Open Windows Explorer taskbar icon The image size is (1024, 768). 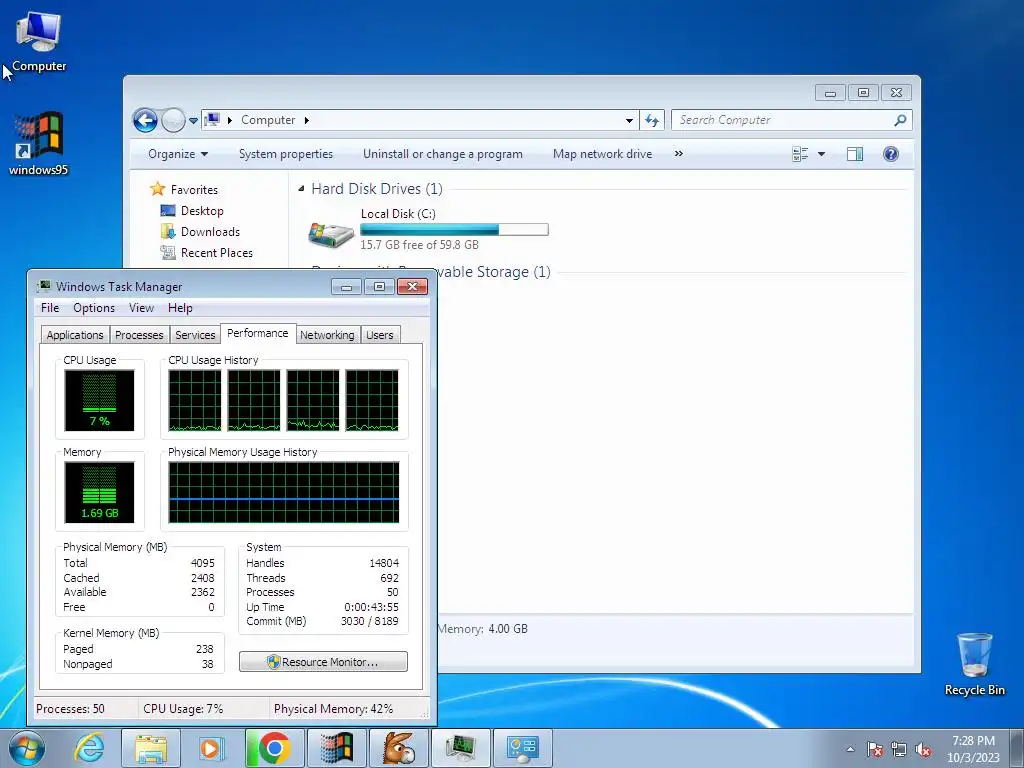tap(151, 748)
